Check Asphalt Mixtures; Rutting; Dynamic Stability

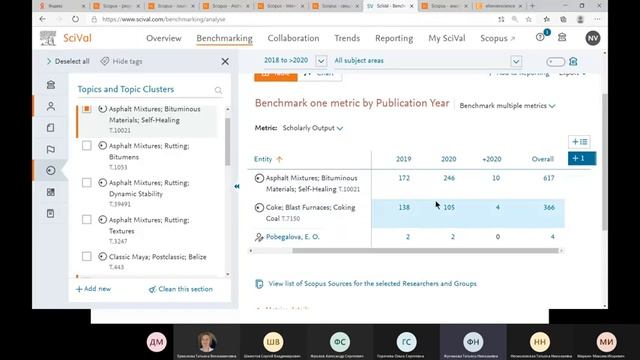click(x=87, y=182)
